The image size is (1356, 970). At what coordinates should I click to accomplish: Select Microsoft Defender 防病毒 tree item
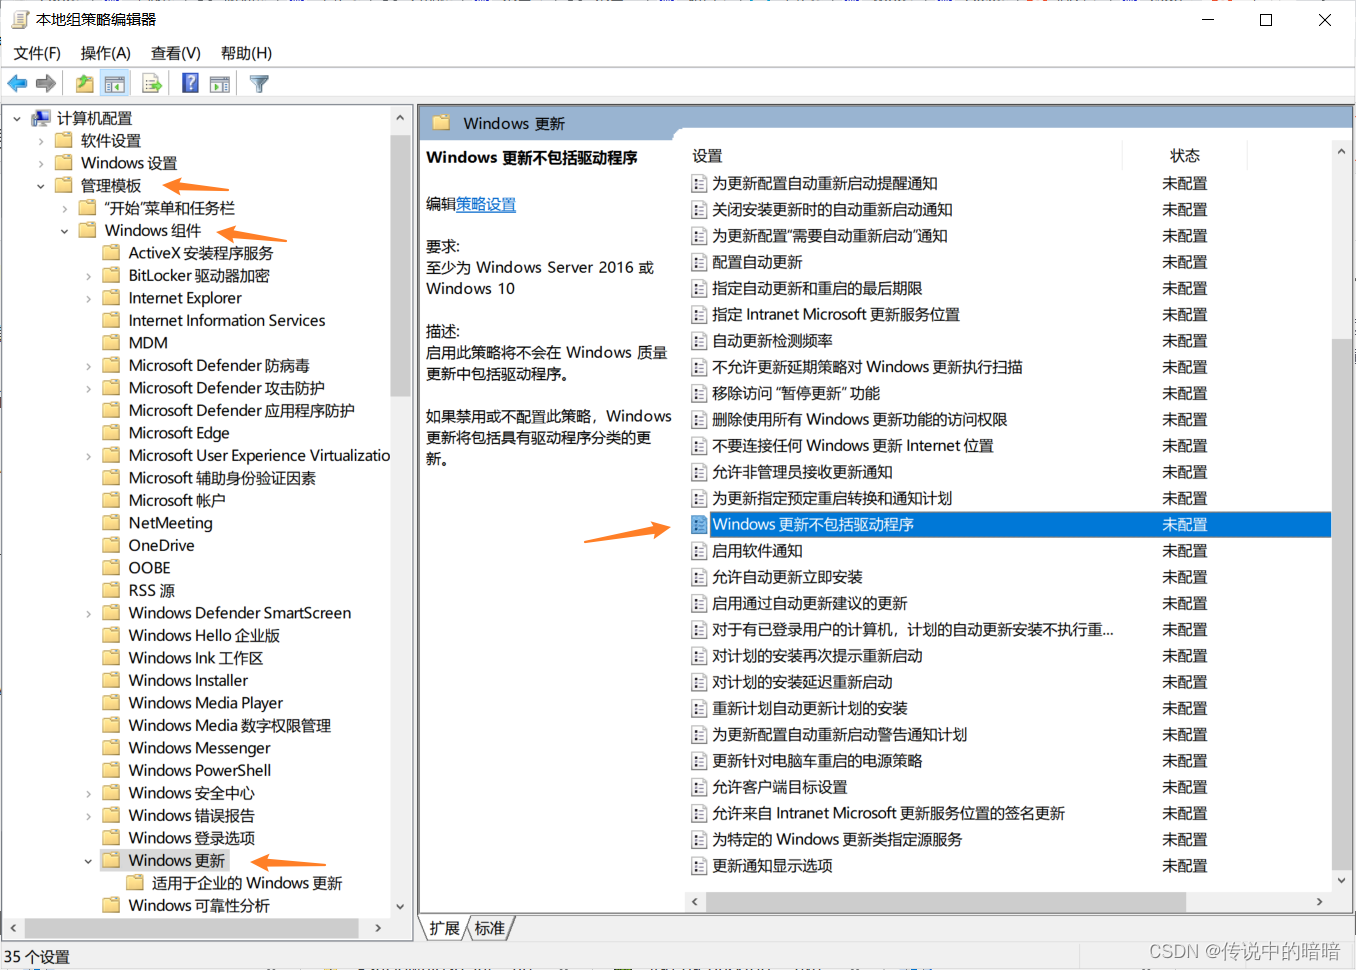tap(219, 366)
